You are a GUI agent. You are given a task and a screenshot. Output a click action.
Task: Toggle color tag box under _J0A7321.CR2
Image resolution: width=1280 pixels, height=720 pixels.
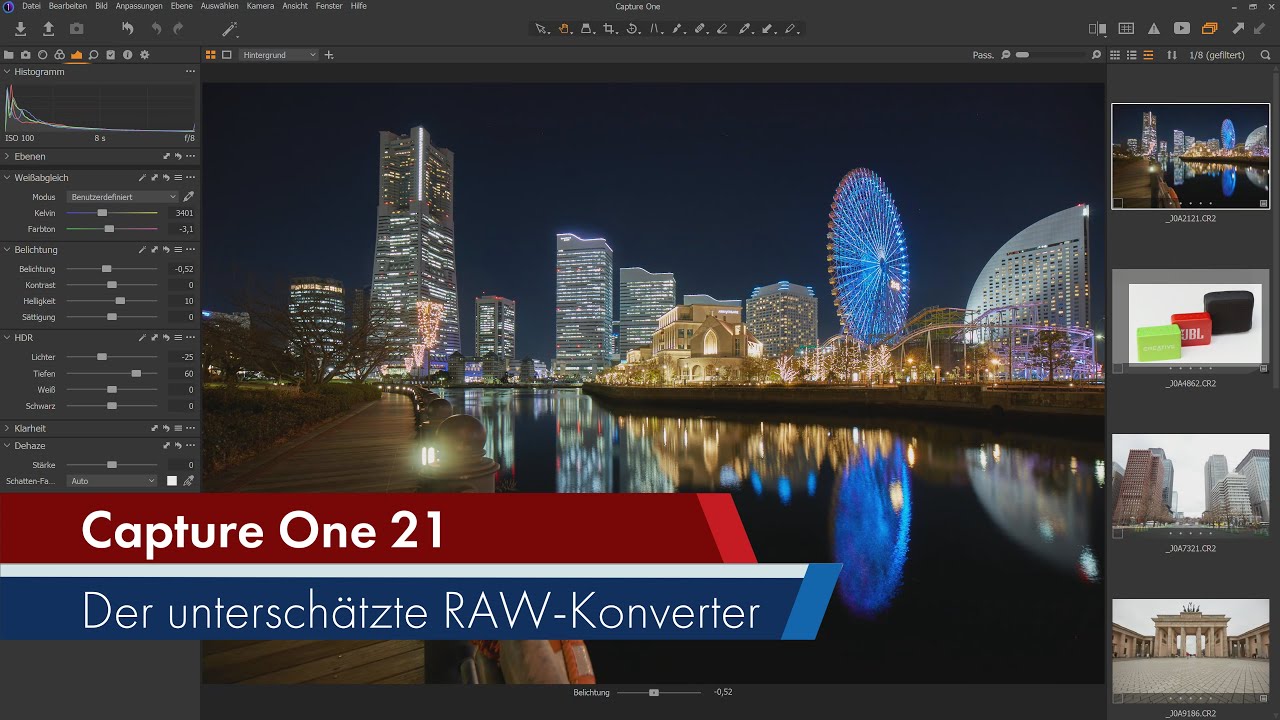[x=1118, y=534]
